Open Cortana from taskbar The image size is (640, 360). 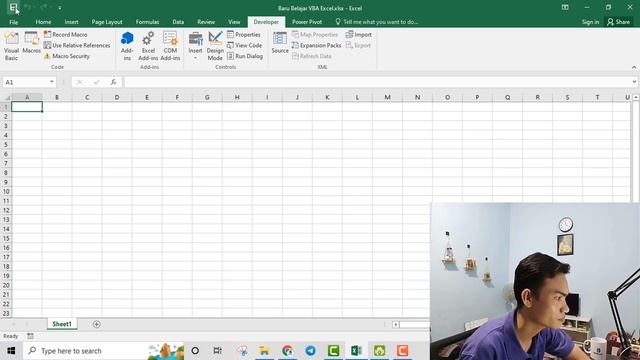195,351
